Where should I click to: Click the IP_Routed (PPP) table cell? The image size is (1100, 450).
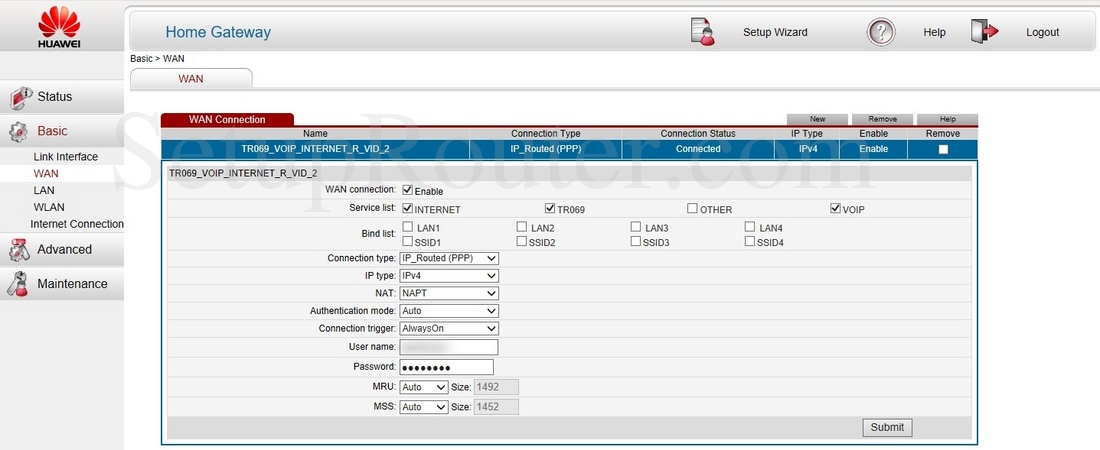pyautogui.click(x=545, y=149)
